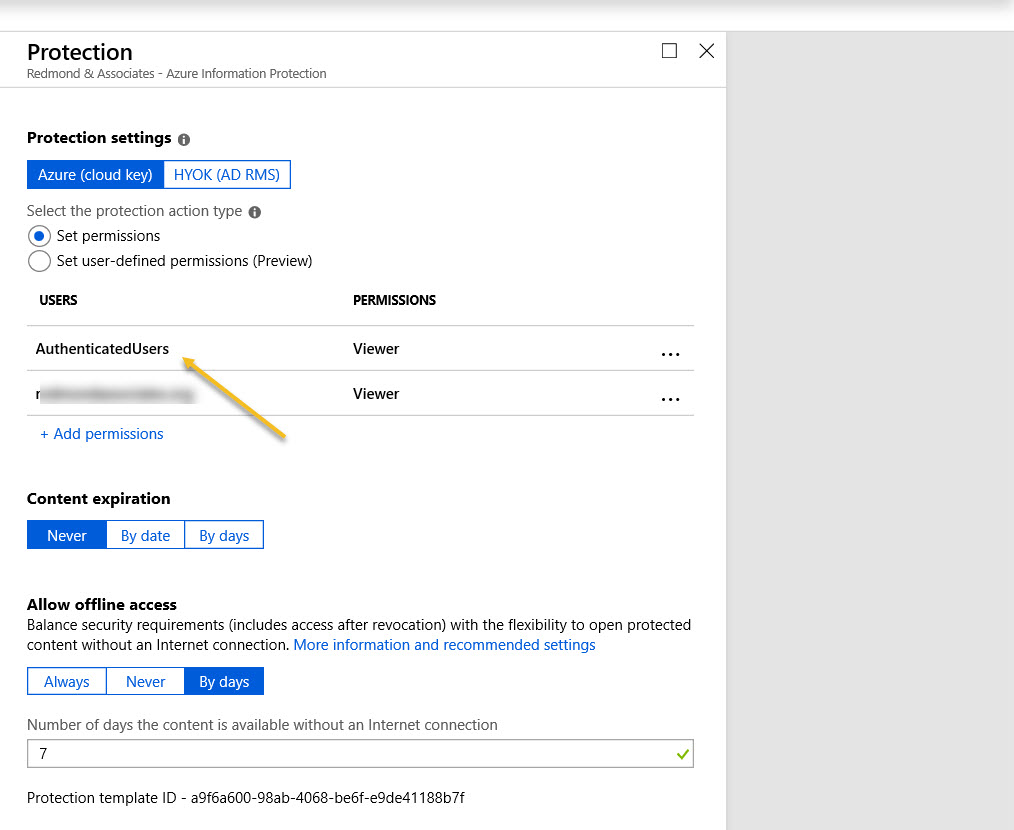
Task: Click the PERMISSIONS column header
Action: pyautogui.click(x=394, y=300)
